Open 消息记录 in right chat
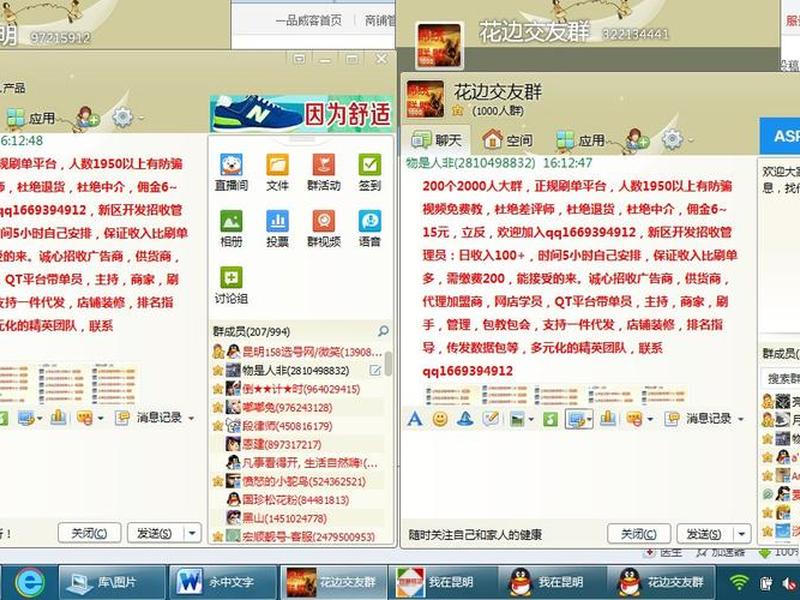800x600 pixels. click(700, 419)
